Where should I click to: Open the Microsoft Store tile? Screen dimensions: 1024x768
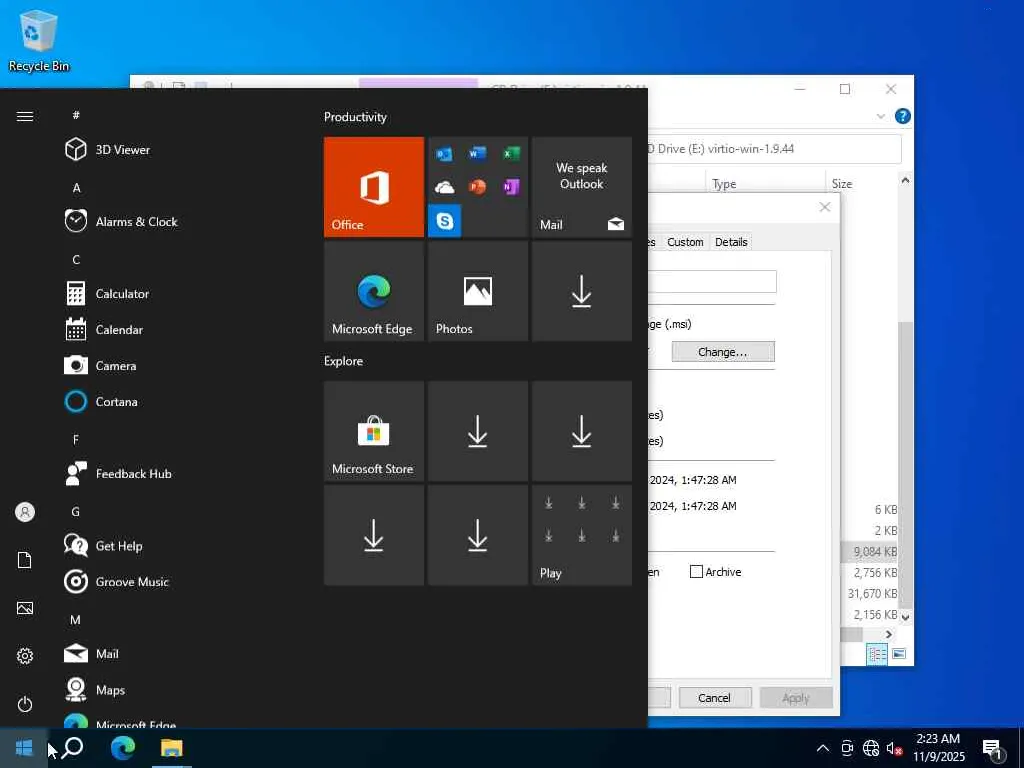click(374, 431)
